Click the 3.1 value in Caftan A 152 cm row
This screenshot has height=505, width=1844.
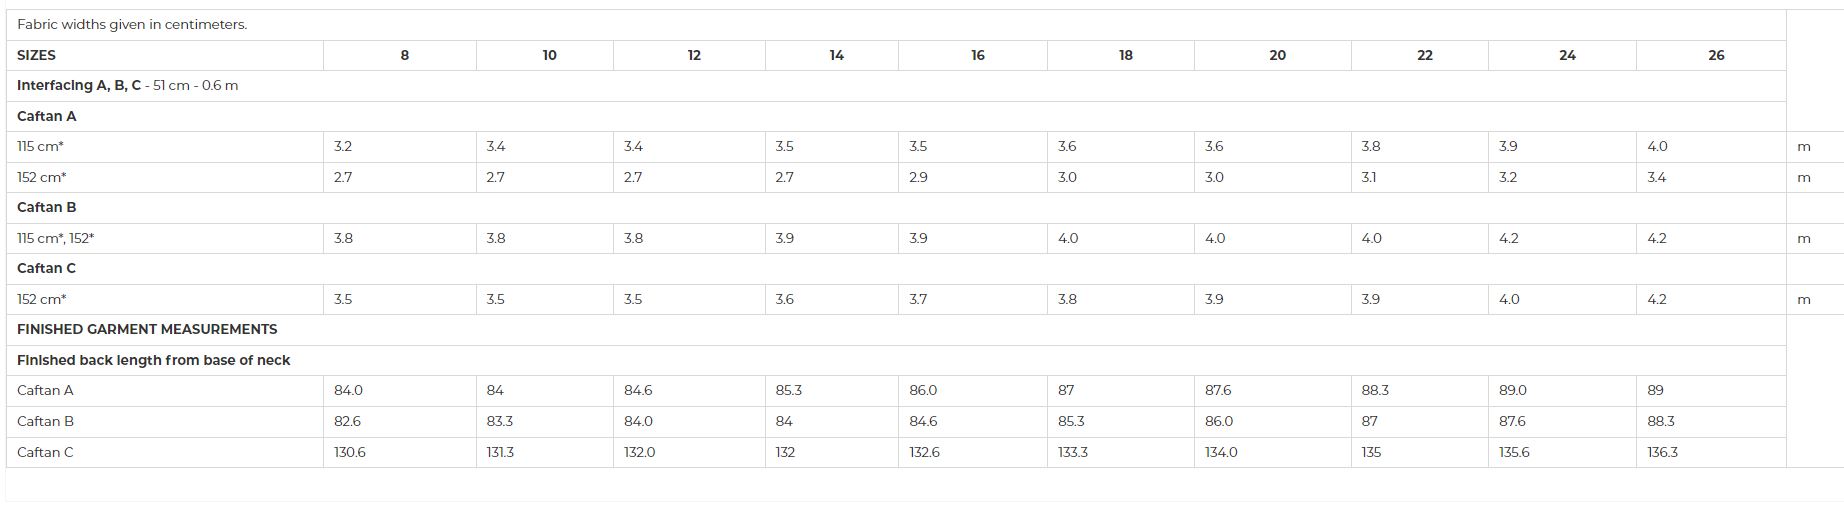point(1369,177)
